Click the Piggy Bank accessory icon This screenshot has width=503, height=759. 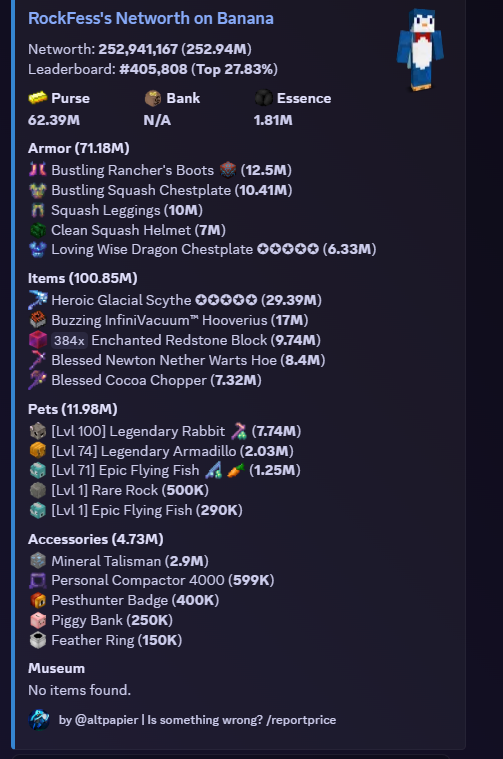(x=38, y=620)
